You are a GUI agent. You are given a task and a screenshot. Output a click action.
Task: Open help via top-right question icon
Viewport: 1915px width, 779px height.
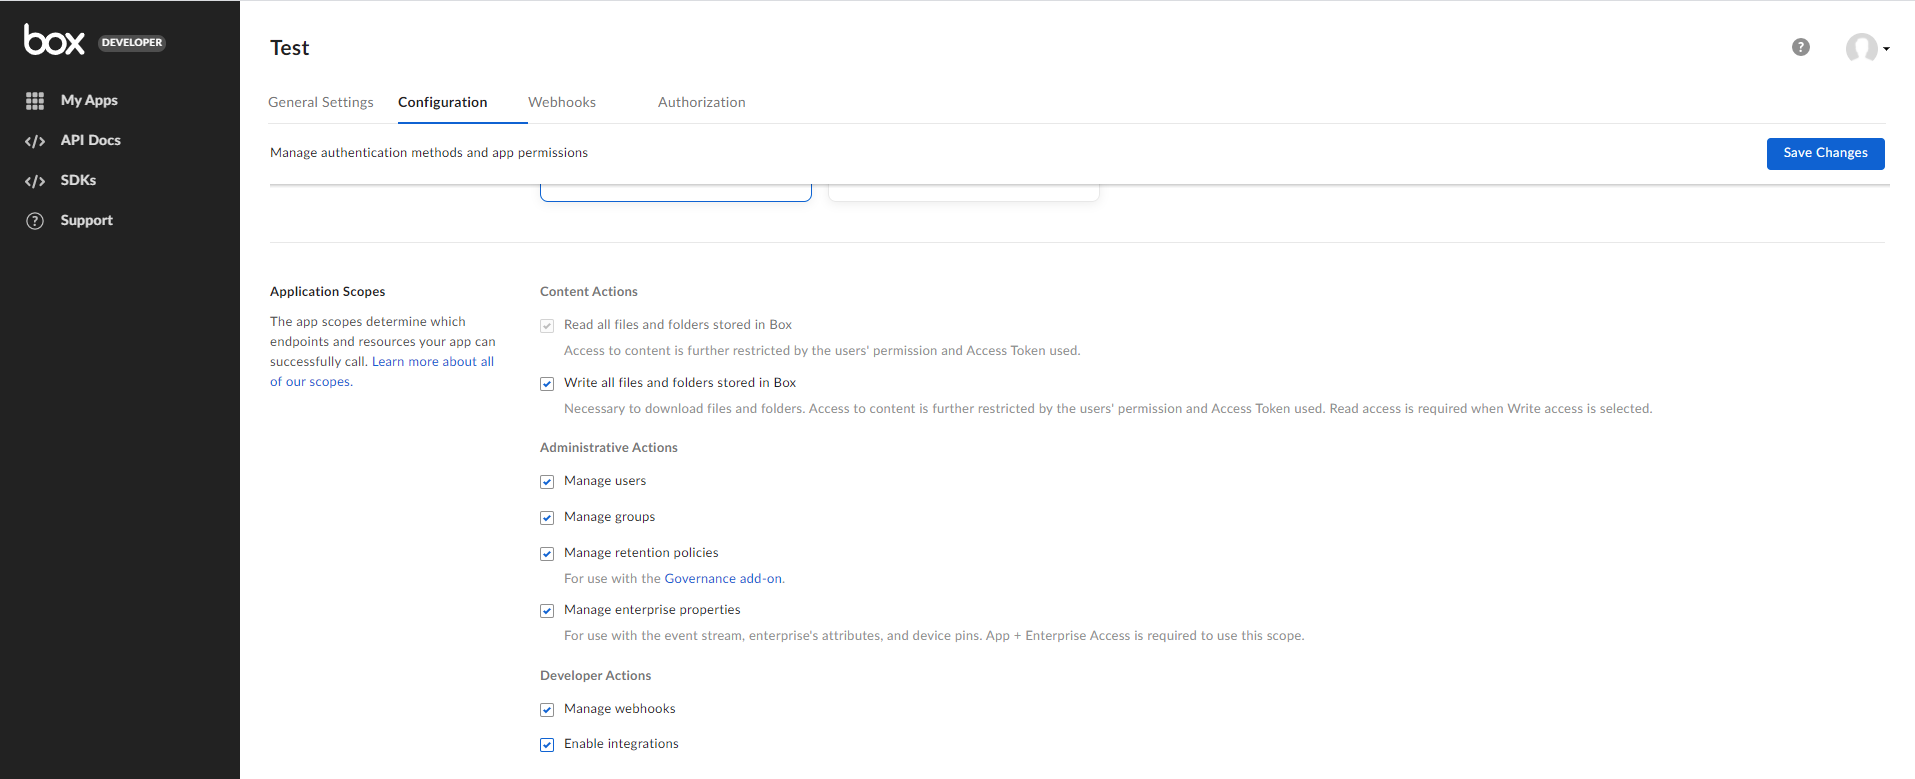pos(1800,47)
